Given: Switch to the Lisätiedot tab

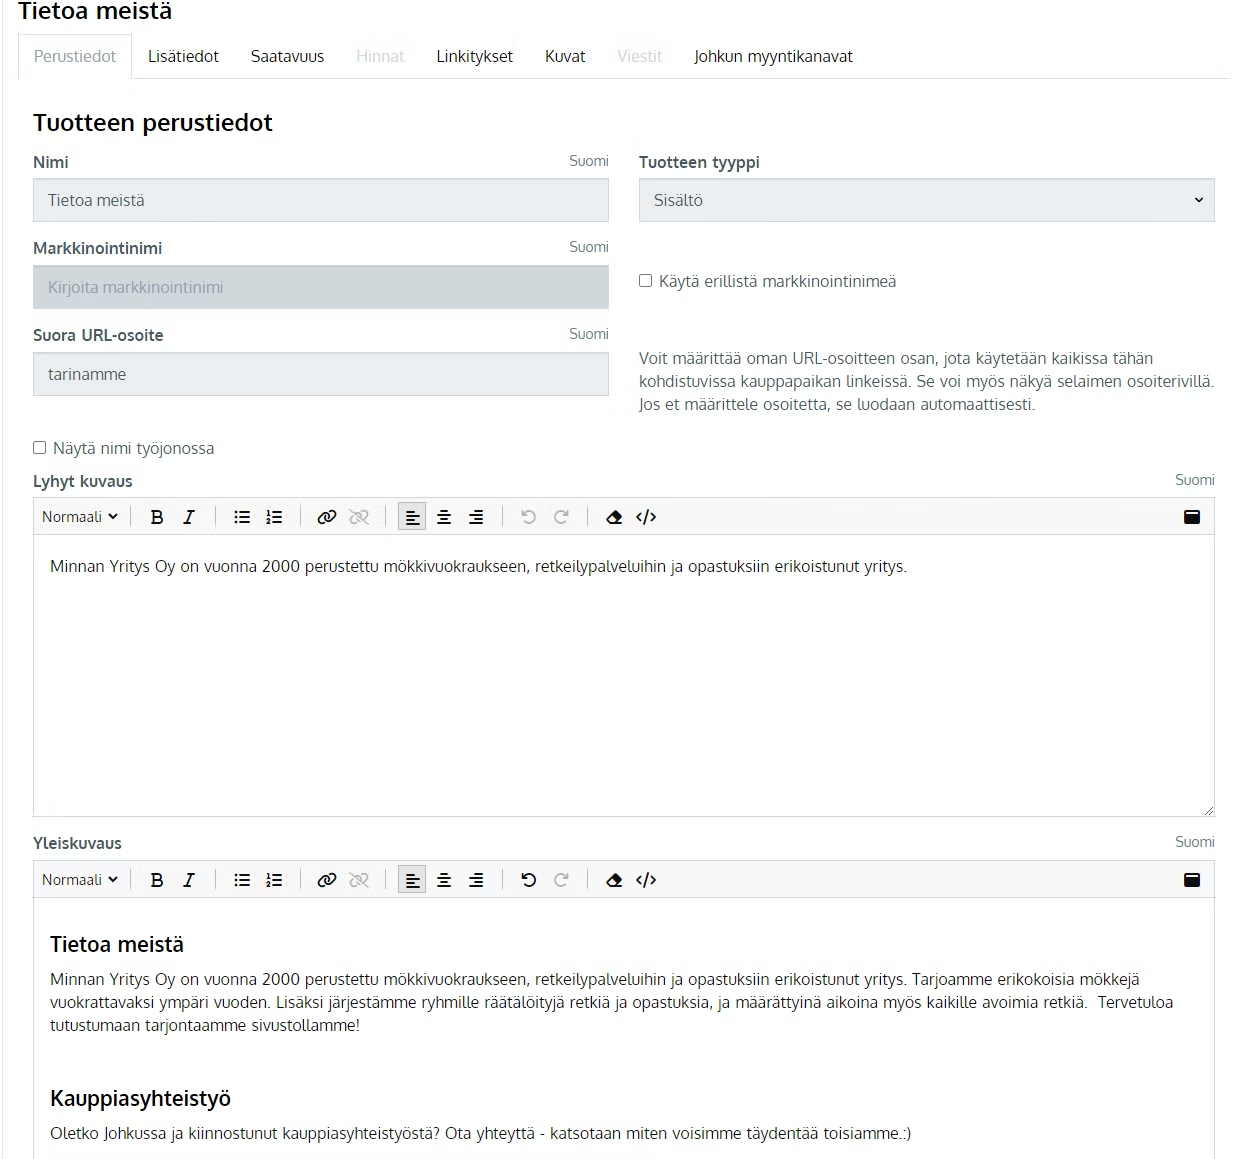Looking at the screenshot, I should (183, 57).
